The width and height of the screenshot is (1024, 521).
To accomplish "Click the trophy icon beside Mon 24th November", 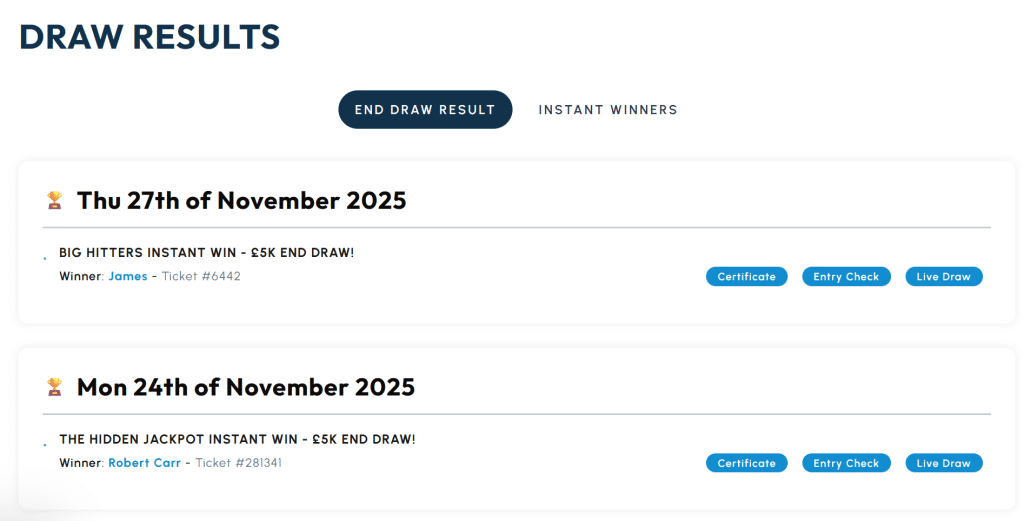I will point(54,387).
